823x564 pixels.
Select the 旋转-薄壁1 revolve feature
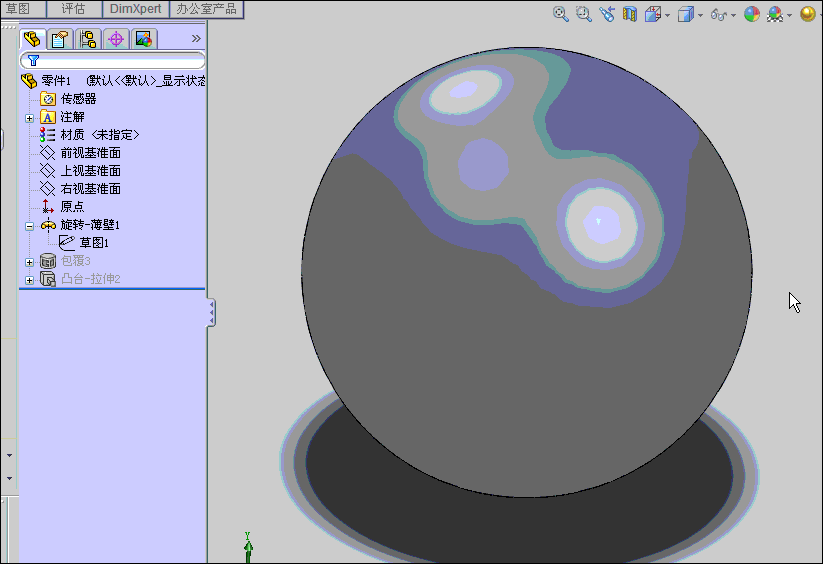tap(90, 225)
